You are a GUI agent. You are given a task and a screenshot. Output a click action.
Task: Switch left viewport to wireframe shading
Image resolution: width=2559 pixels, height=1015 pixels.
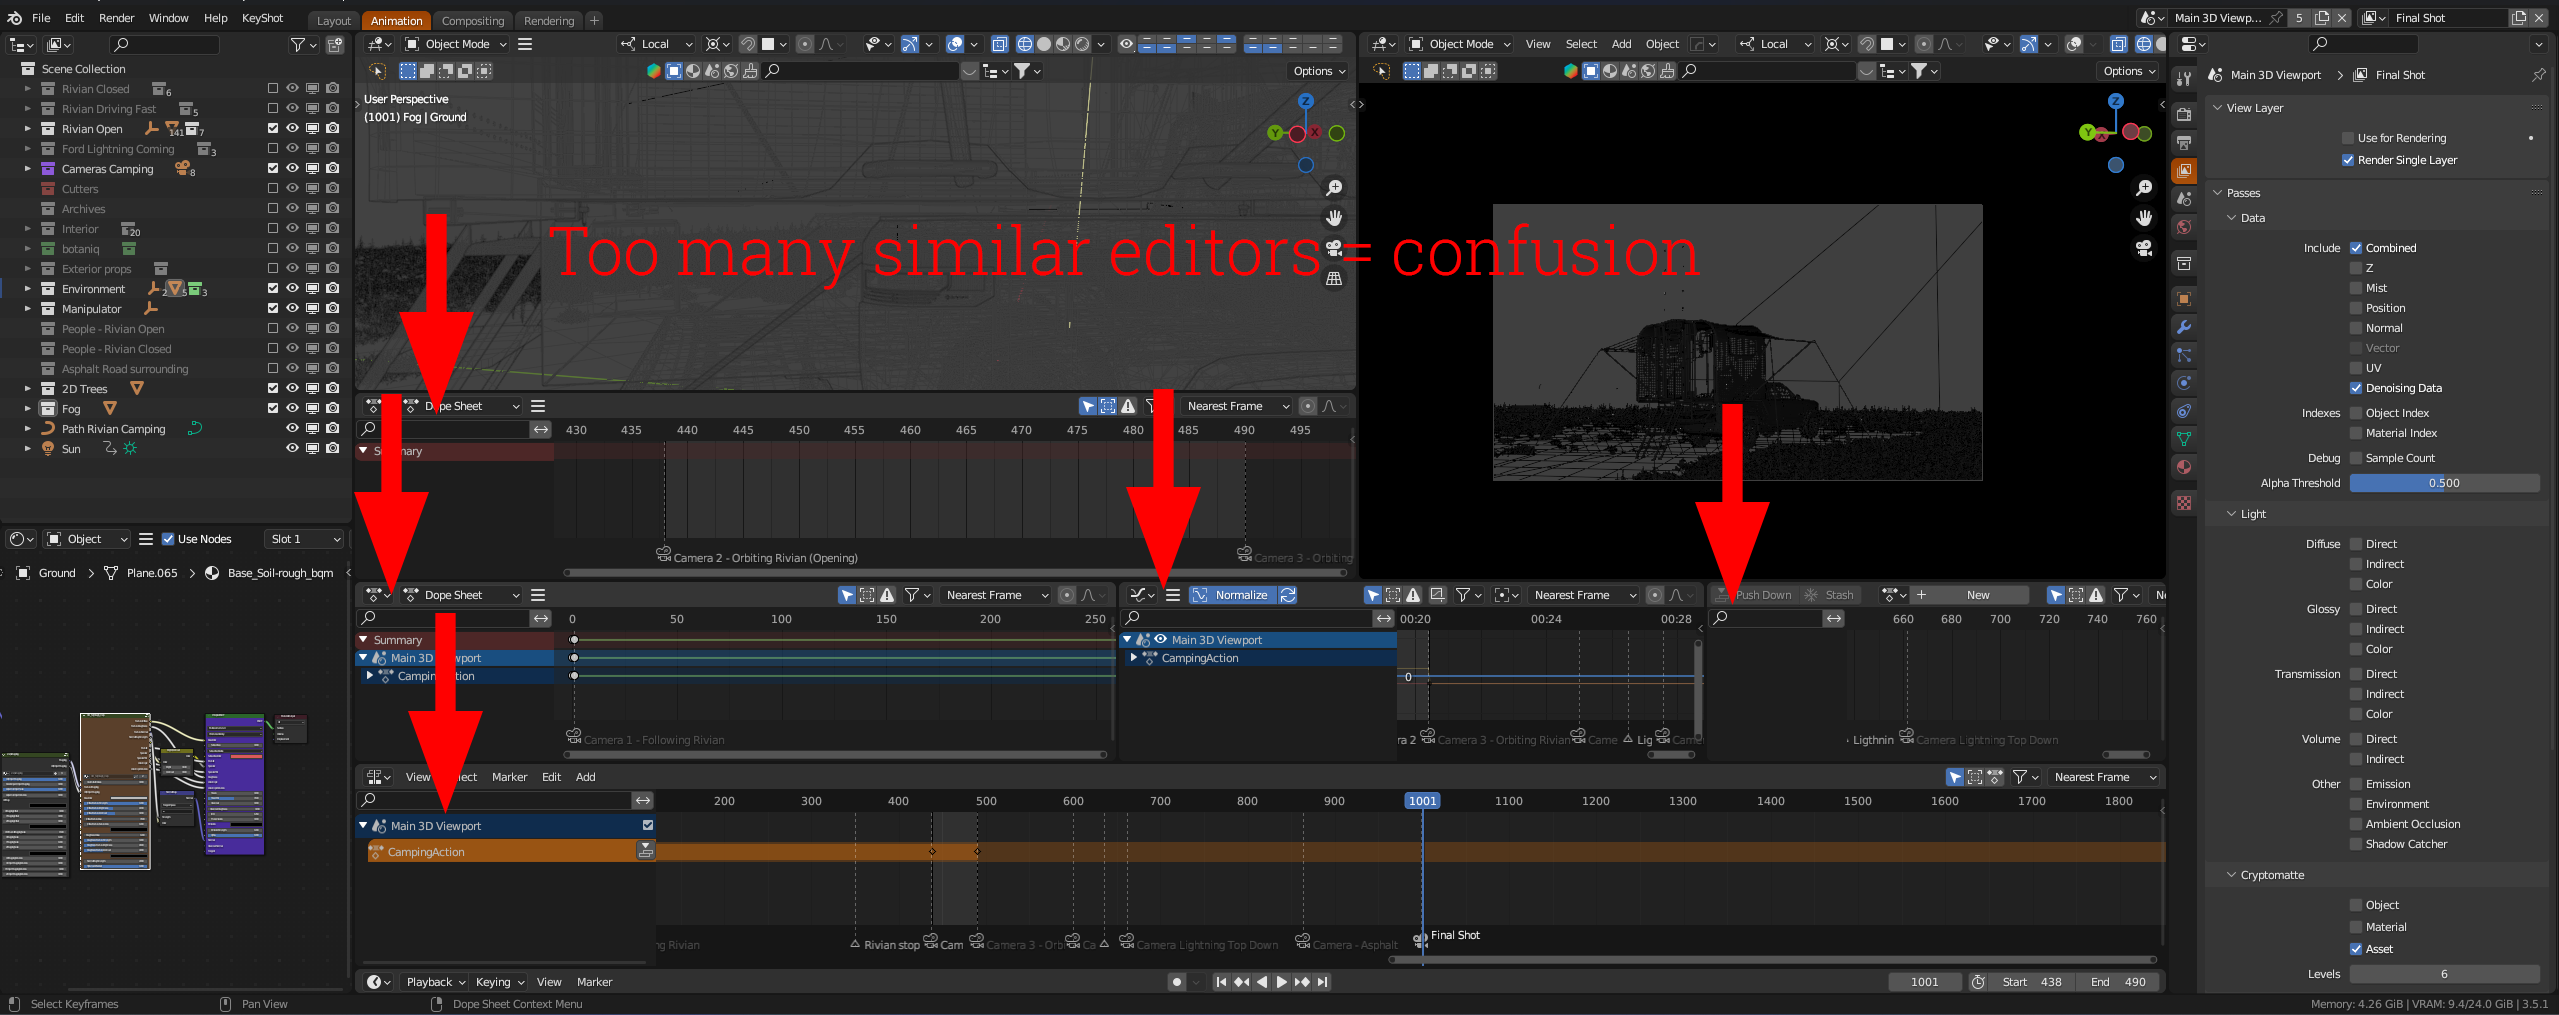point(1025,44)
